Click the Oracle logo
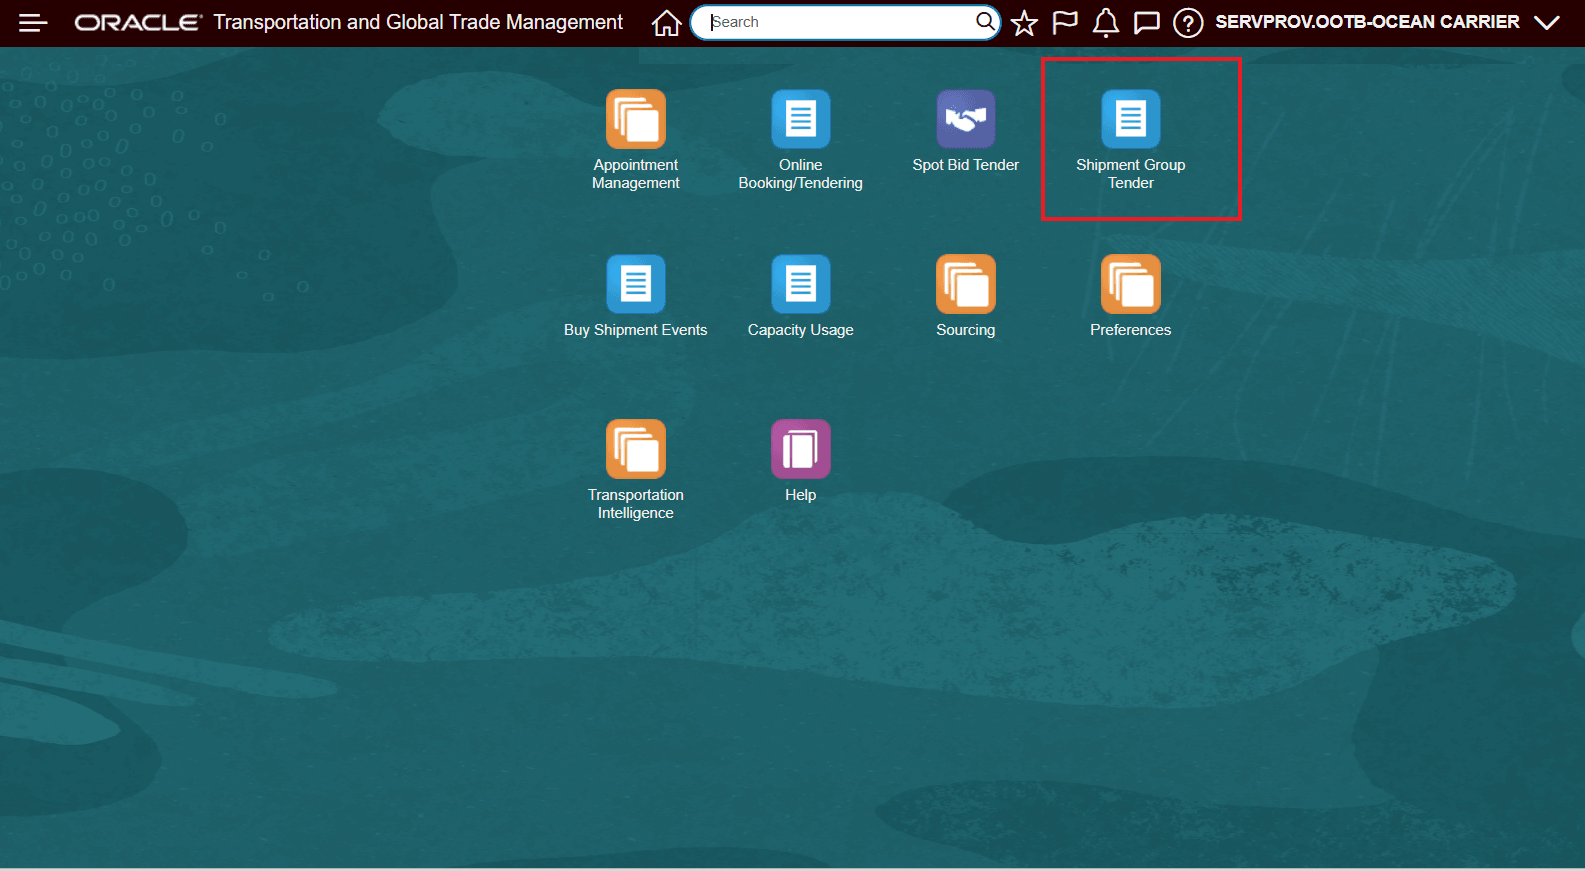1585x871 pixels. (x=138, y=22)
